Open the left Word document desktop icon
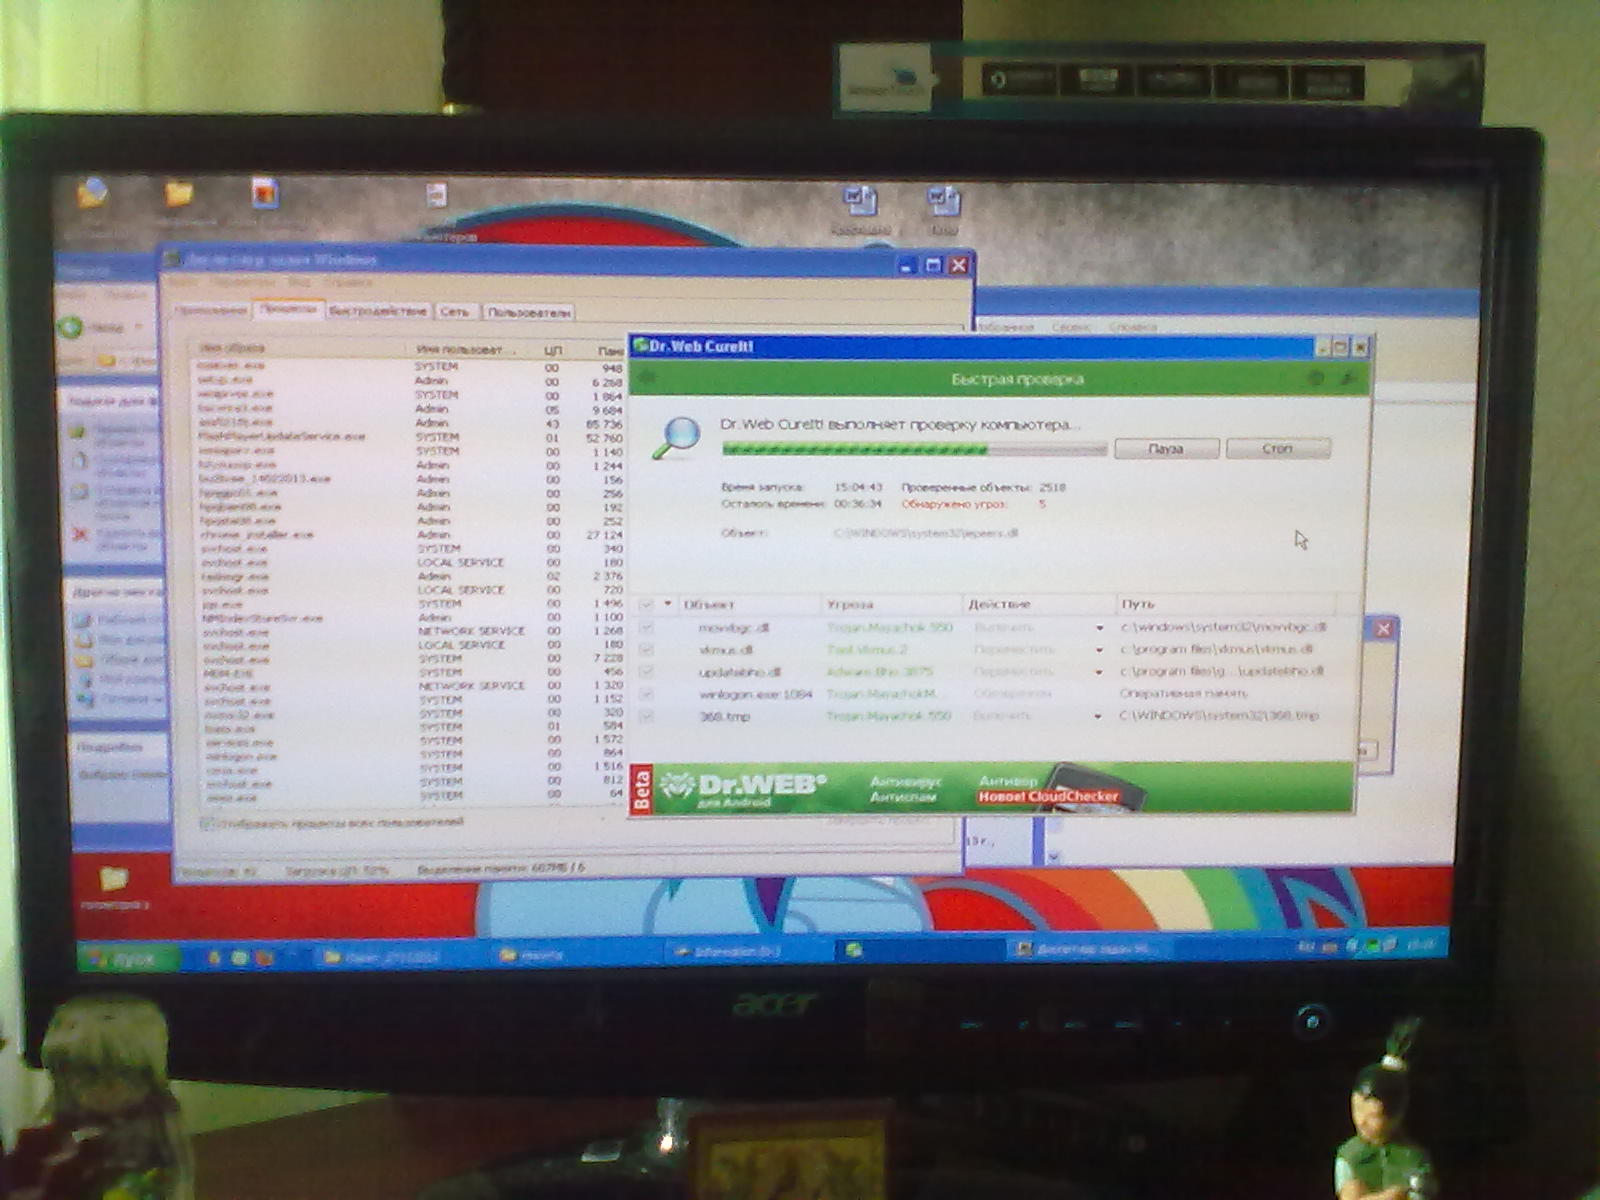 860,202
